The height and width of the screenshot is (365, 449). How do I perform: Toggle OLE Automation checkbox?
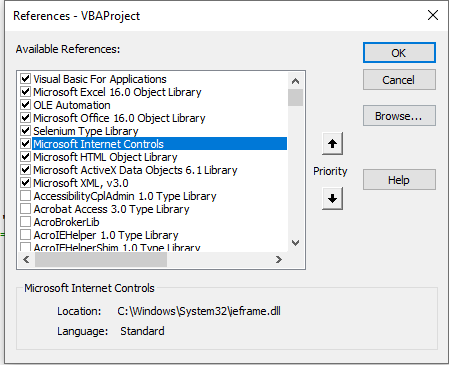(x=26, y=105)
